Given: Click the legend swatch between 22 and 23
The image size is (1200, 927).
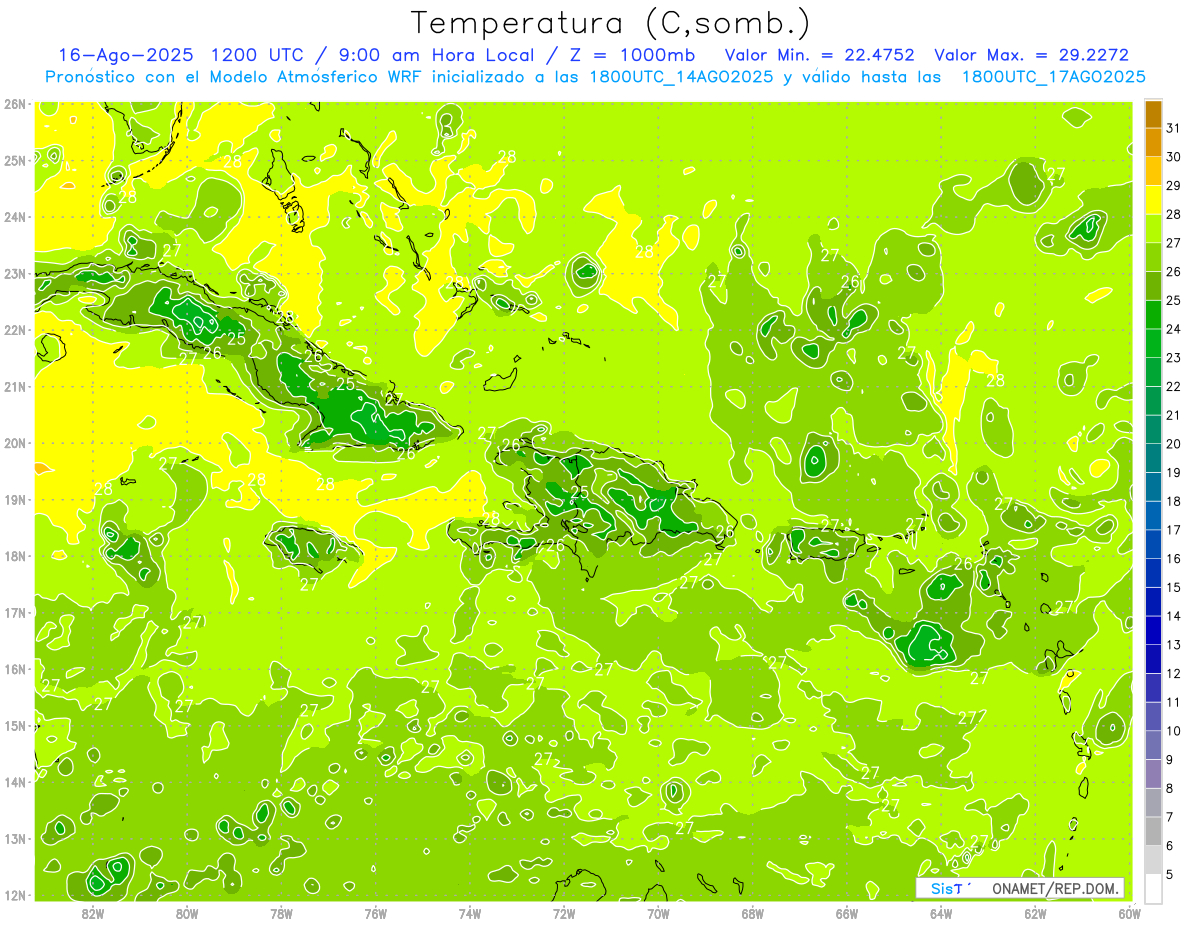Looking at the screenshot, I should click(x=1153, y=372).
